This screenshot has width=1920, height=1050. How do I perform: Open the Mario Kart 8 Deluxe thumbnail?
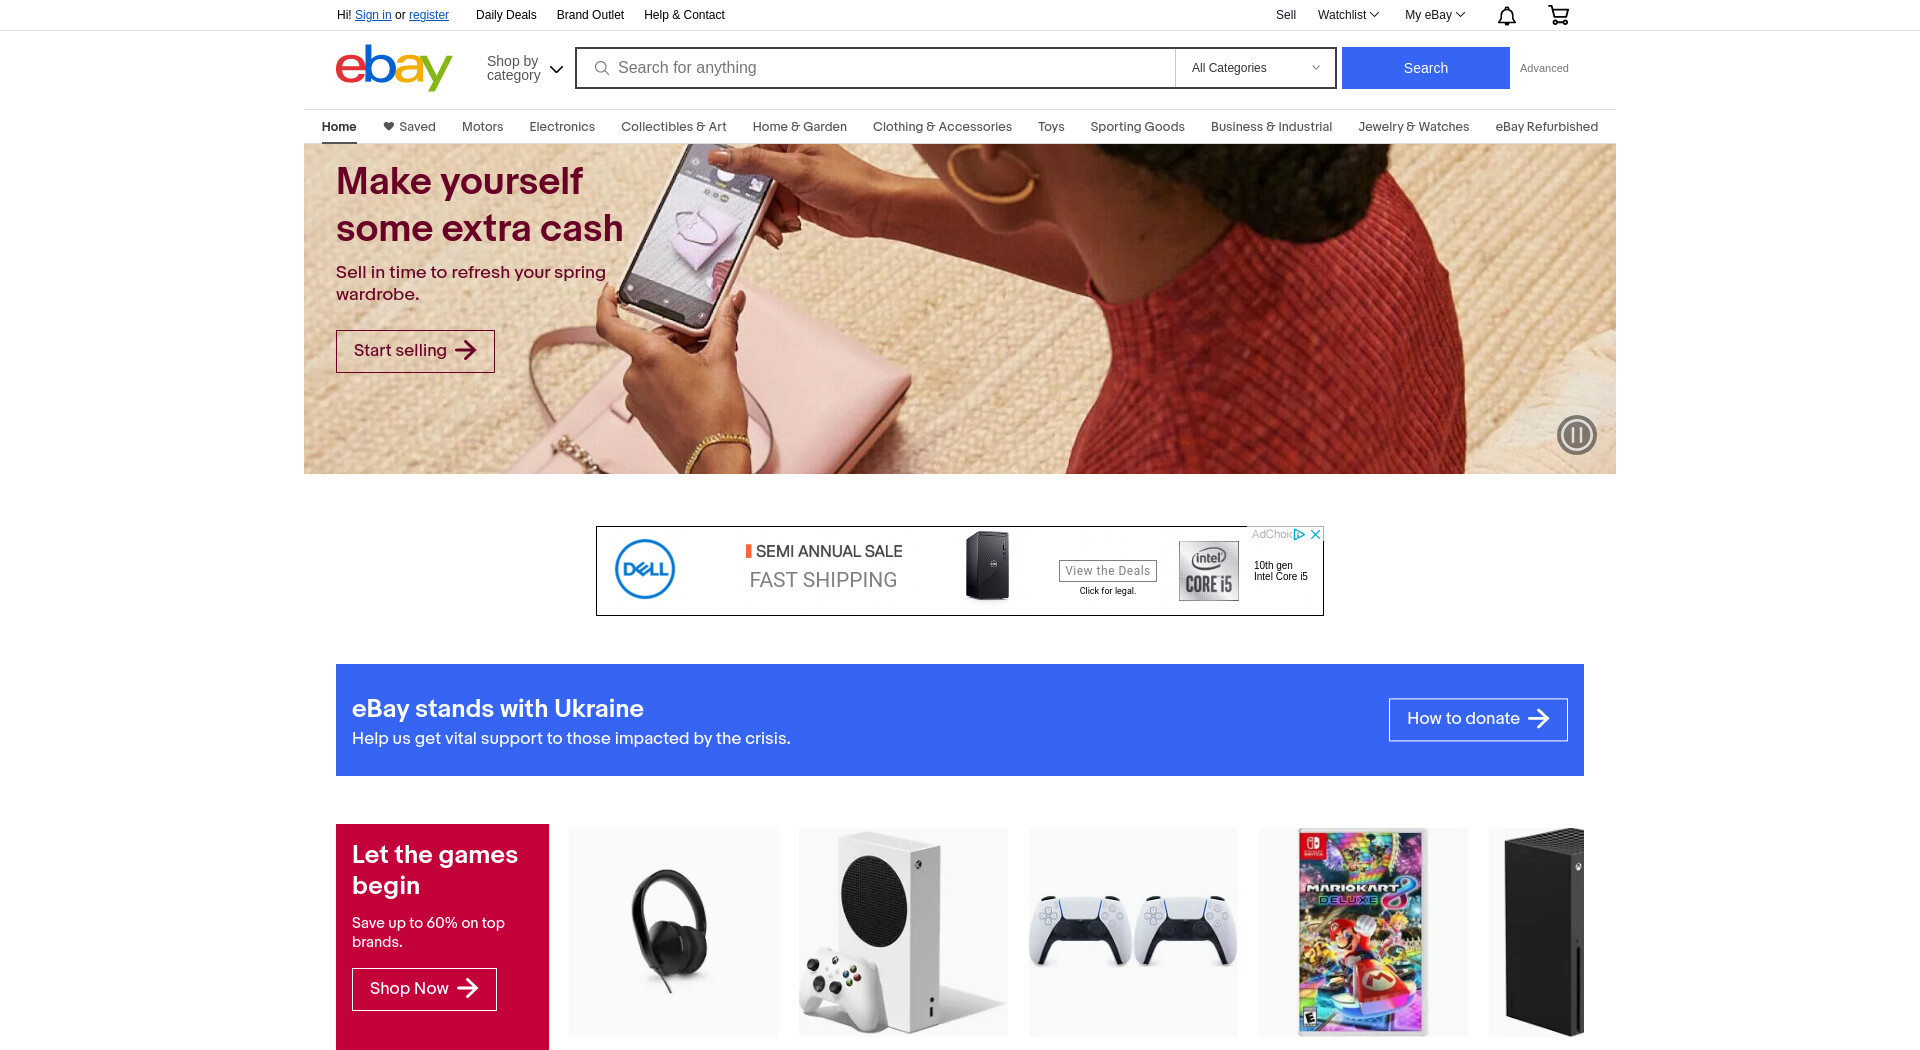click(x=1362, y=932)
